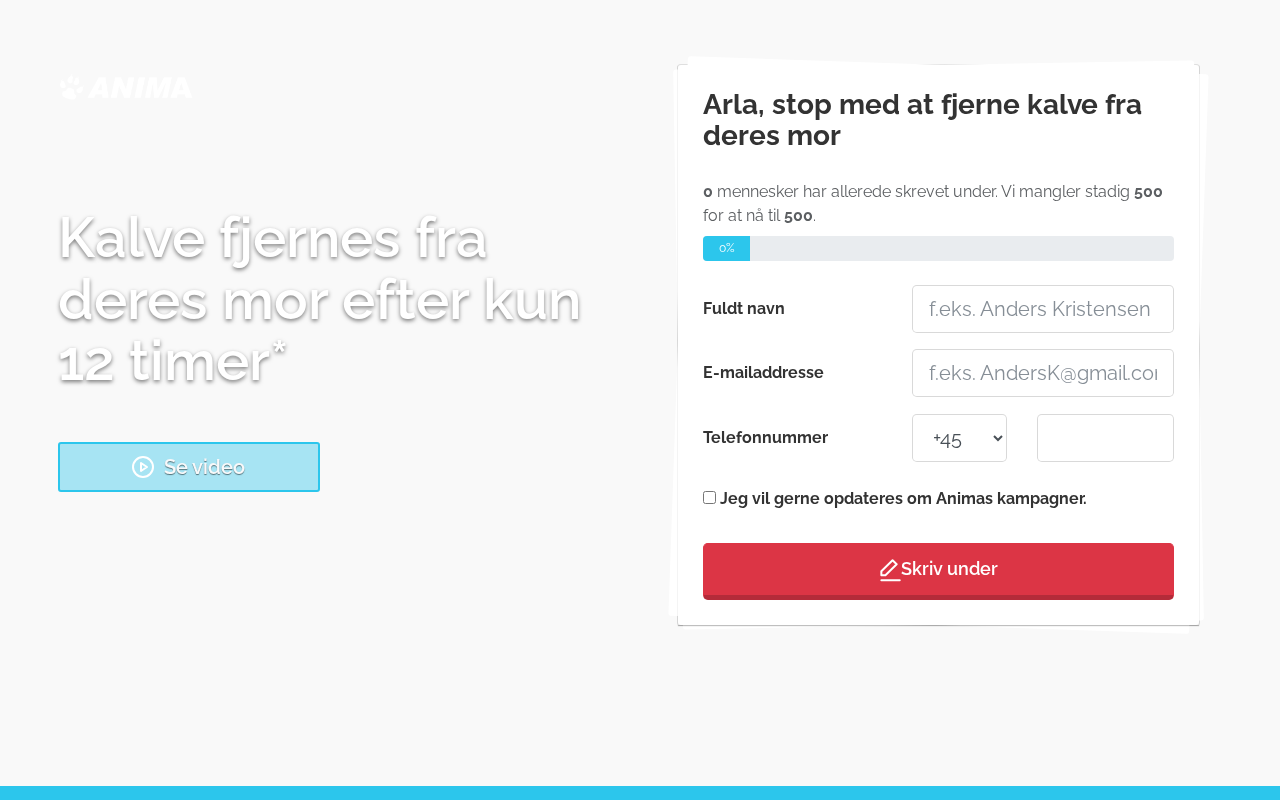Click the ANIMA wordmark in the header

click(140, 88)
